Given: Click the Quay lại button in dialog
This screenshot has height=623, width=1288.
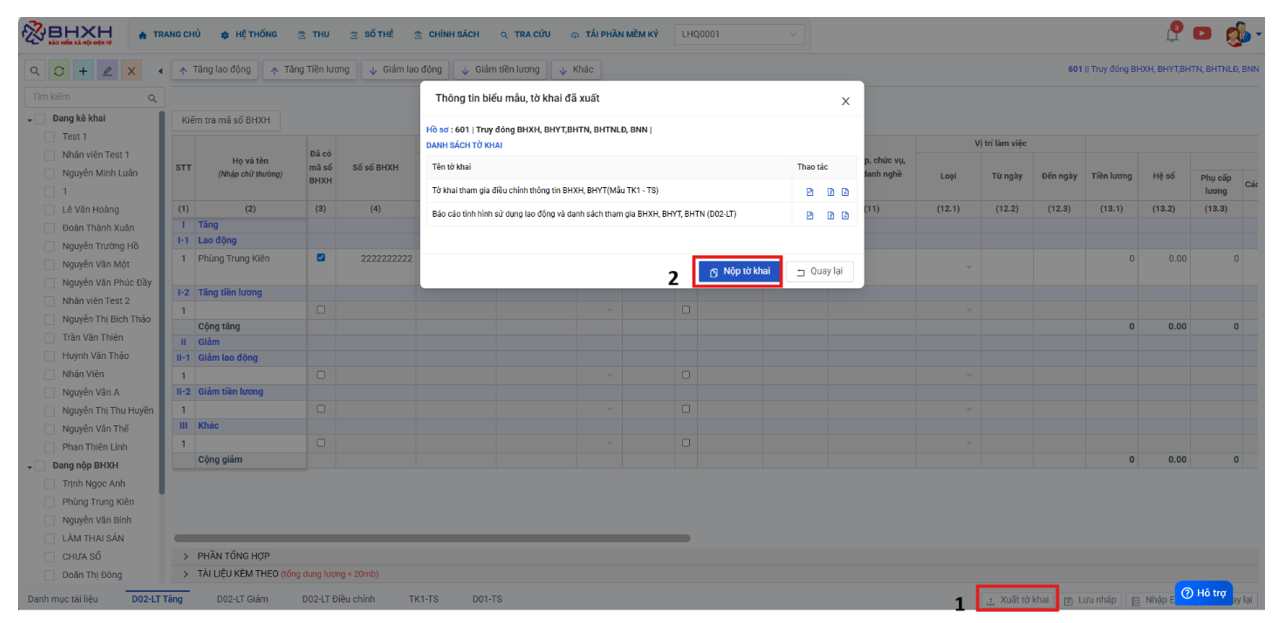Looking at the screenshot, I should click(x=819, y=272).
